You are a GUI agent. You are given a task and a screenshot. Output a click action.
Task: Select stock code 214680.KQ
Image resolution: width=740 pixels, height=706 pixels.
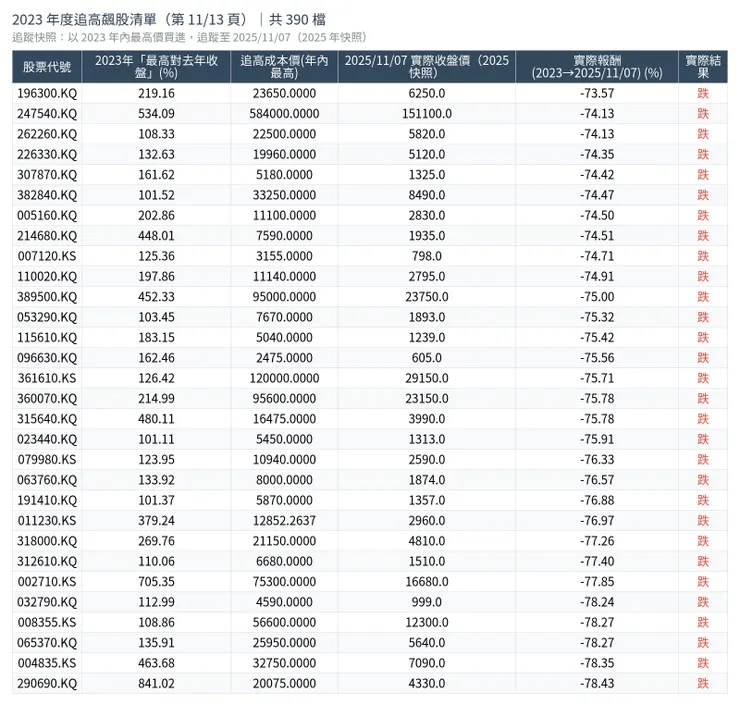(47, 236)
